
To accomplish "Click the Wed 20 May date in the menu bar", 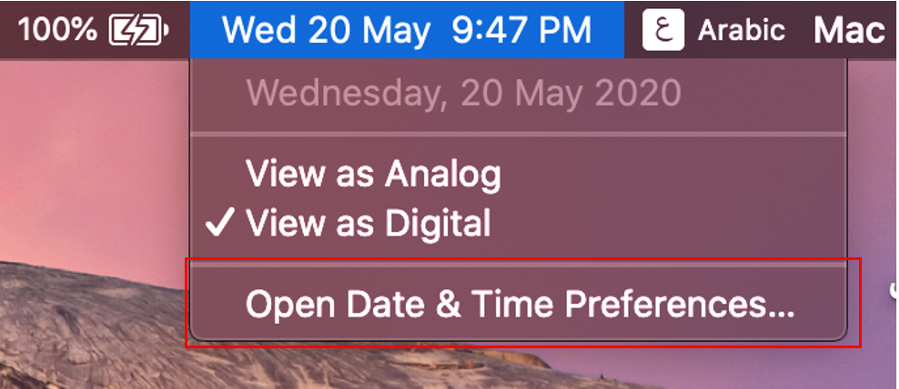I will [326, 30].
